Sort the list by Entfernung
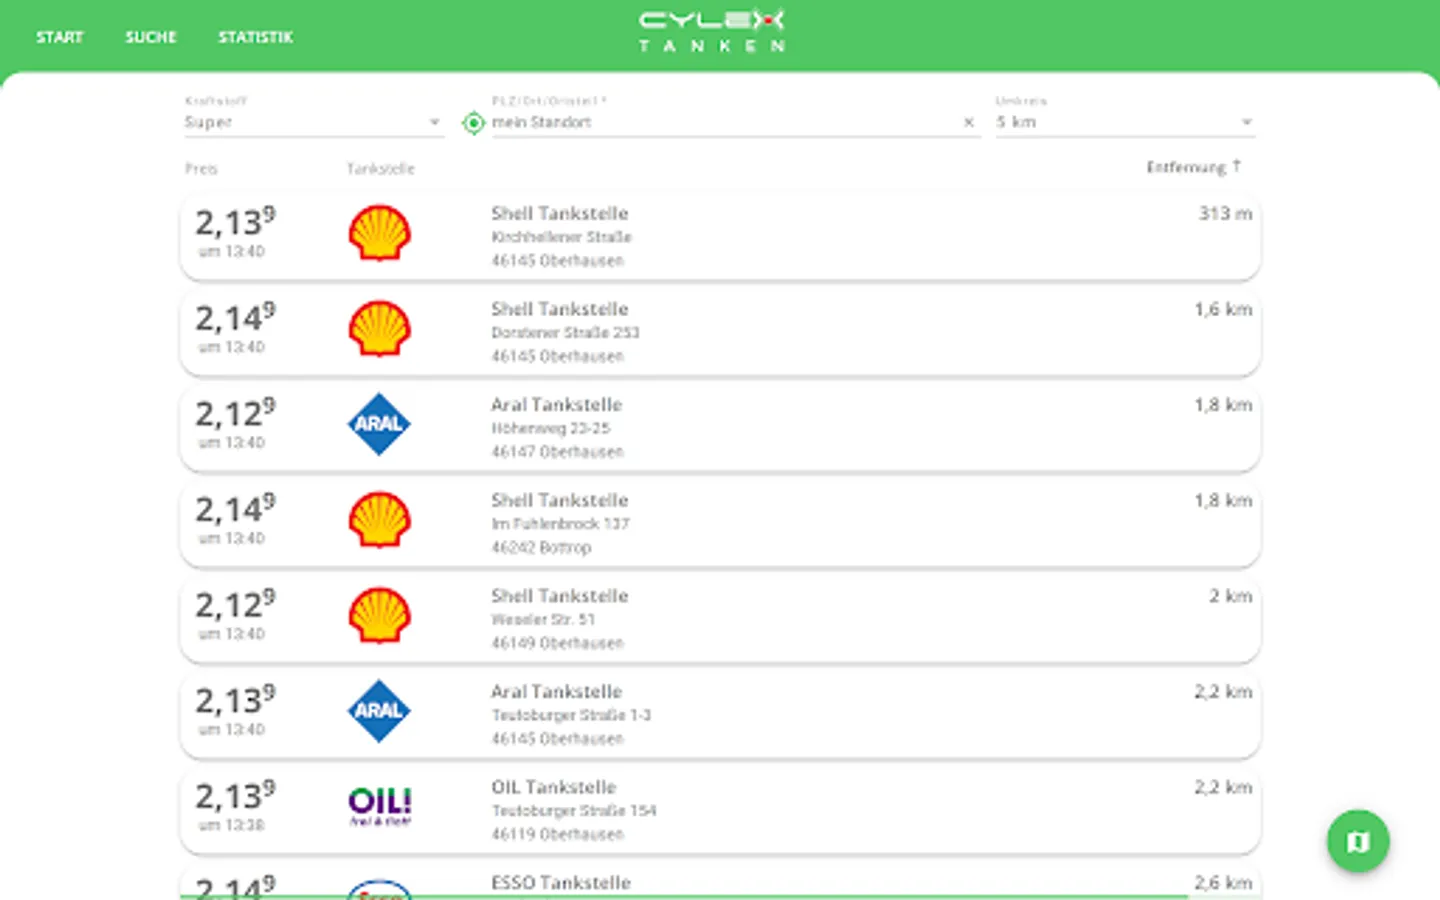Viewport: 1440px width, 900px height. (x=1194, y=167)
